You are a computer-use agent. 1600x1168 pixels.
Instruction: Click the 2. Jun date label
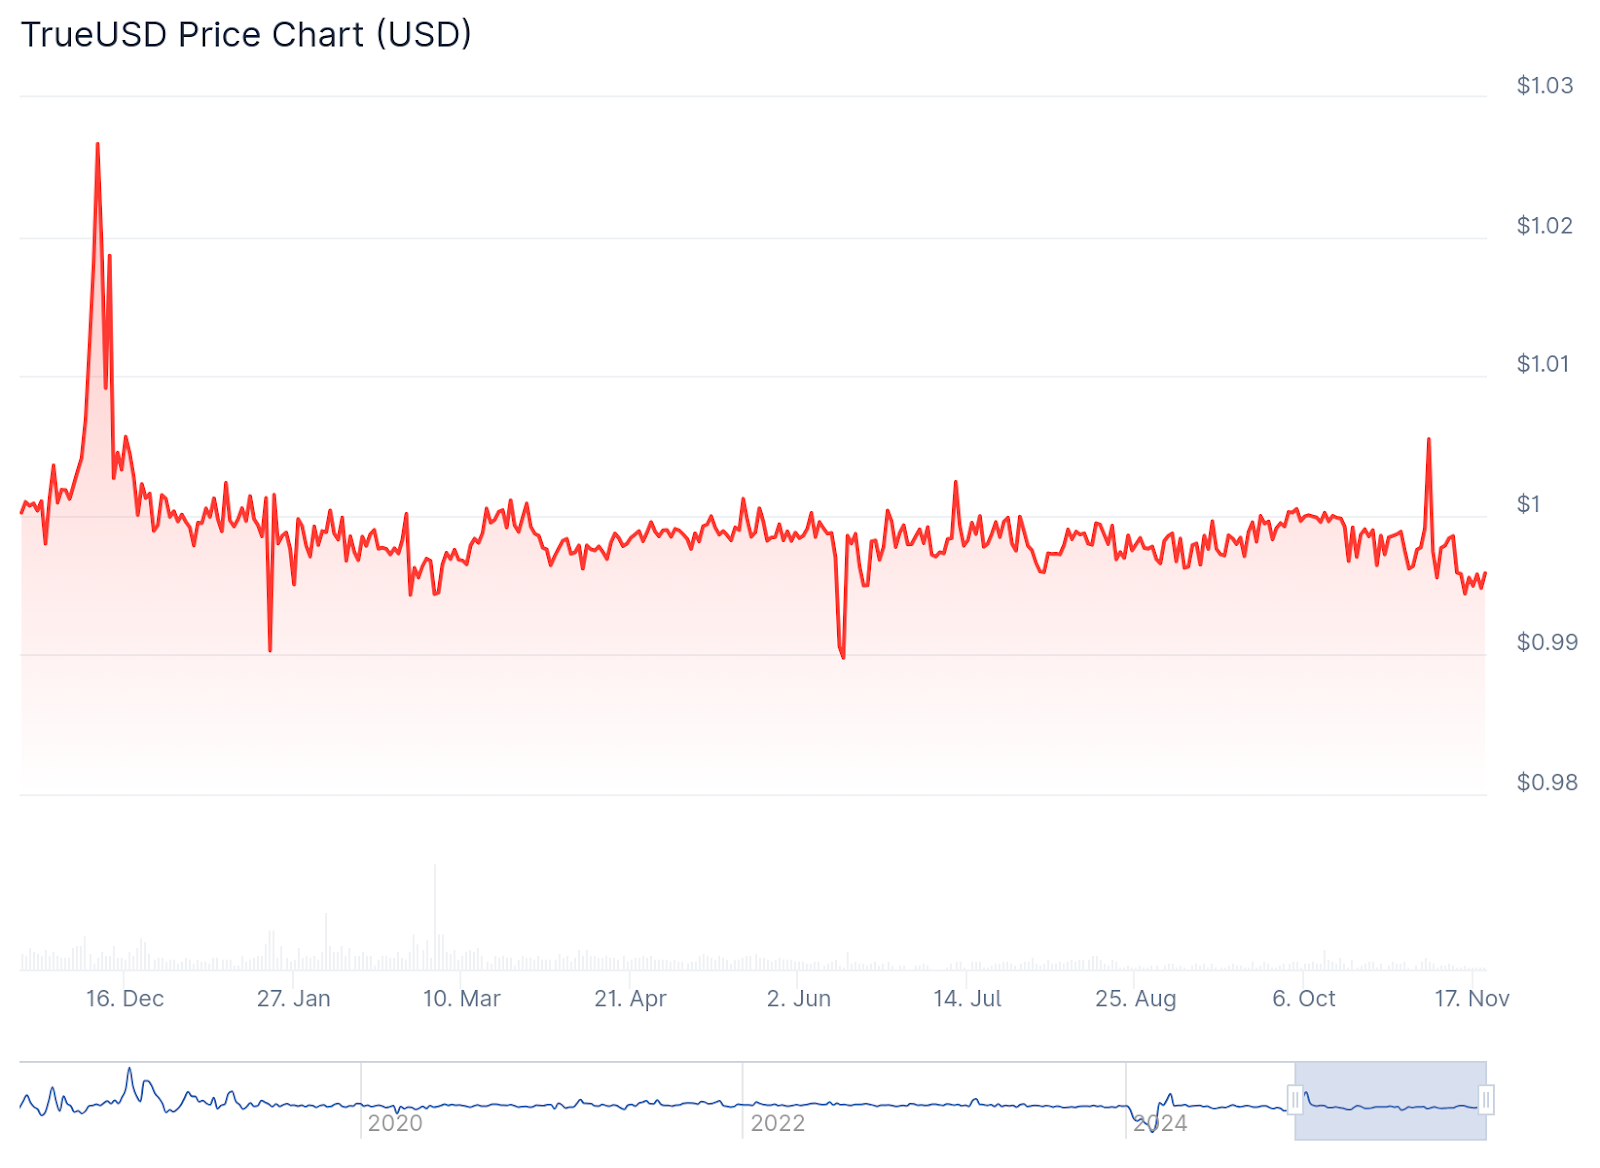tap(799, 998)
